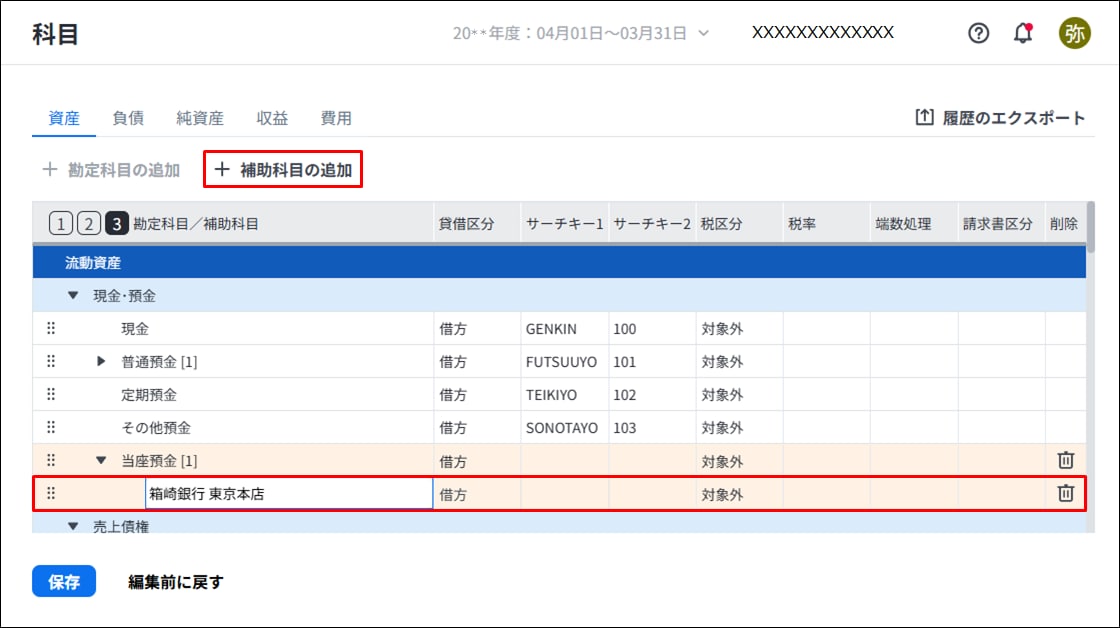Click the 履歴のエクスポート export icon
The image size is (1120, 628).
coord(924,118)
